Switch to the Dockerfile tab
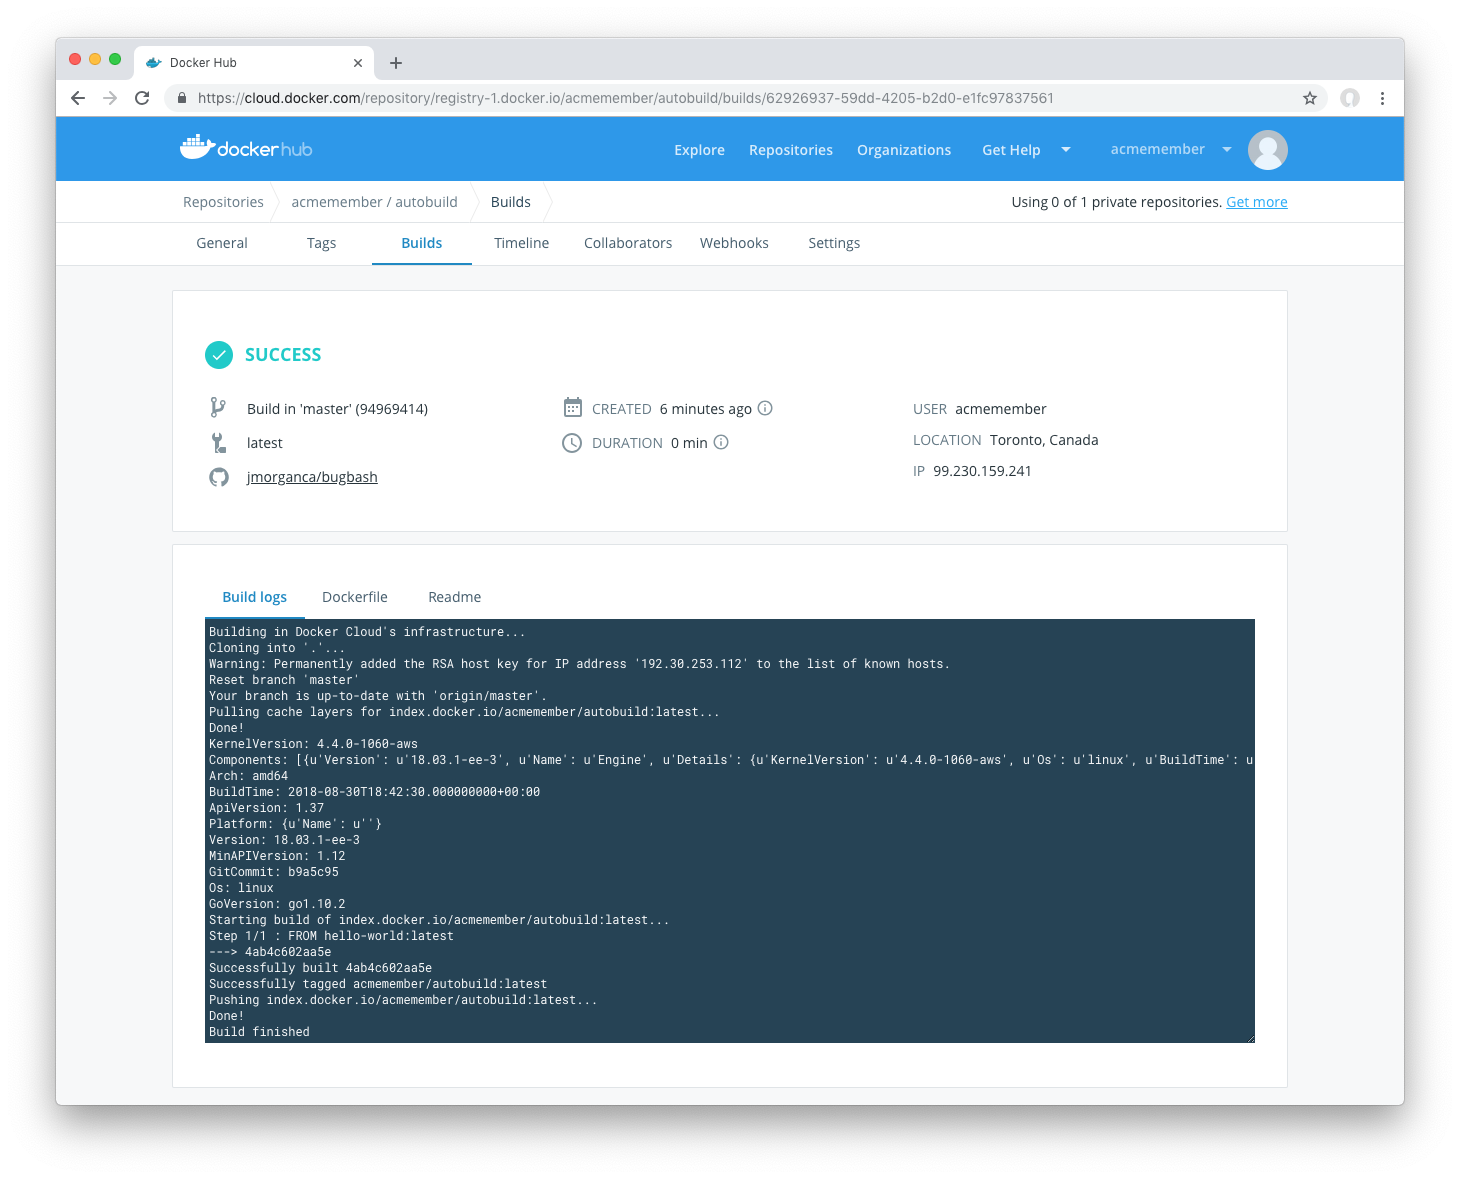The height and width of the screenshot is (1179, 1460). point(354,597)
